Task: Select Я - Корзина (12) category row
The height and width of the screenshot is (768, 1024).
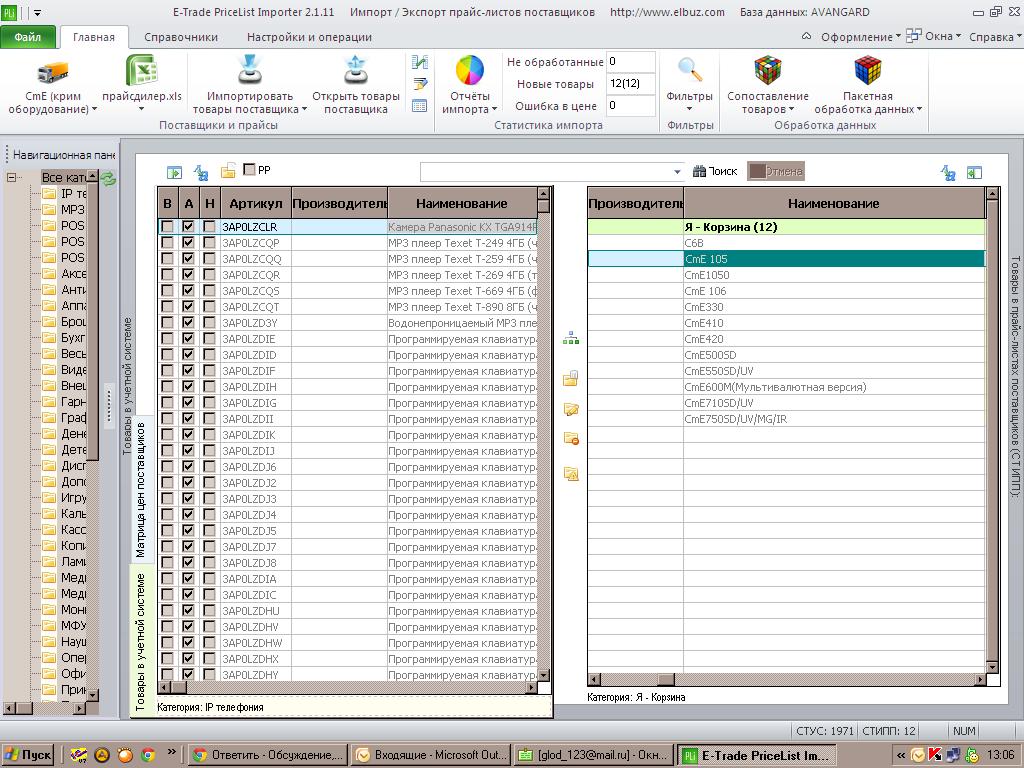Action: tap(786, 227)
